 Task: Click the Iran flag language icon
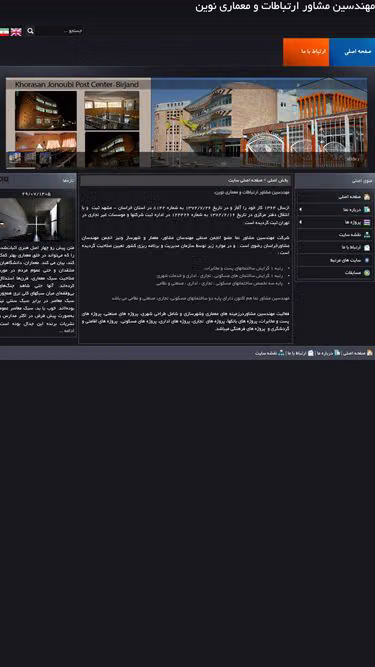(4, 32)
